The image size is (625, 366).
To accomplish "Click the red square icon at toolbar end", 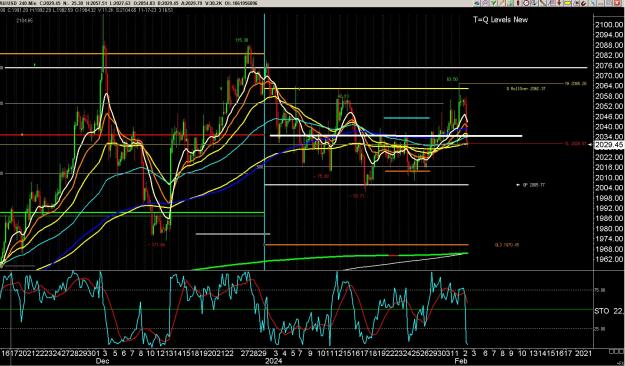I will (x=617, y=3).
